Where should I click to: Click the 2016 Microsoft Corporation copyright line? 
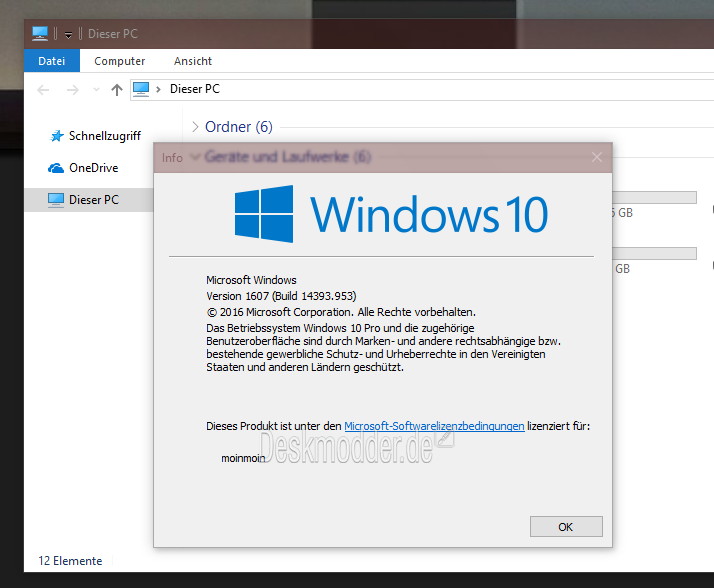[x=341, y=312]
